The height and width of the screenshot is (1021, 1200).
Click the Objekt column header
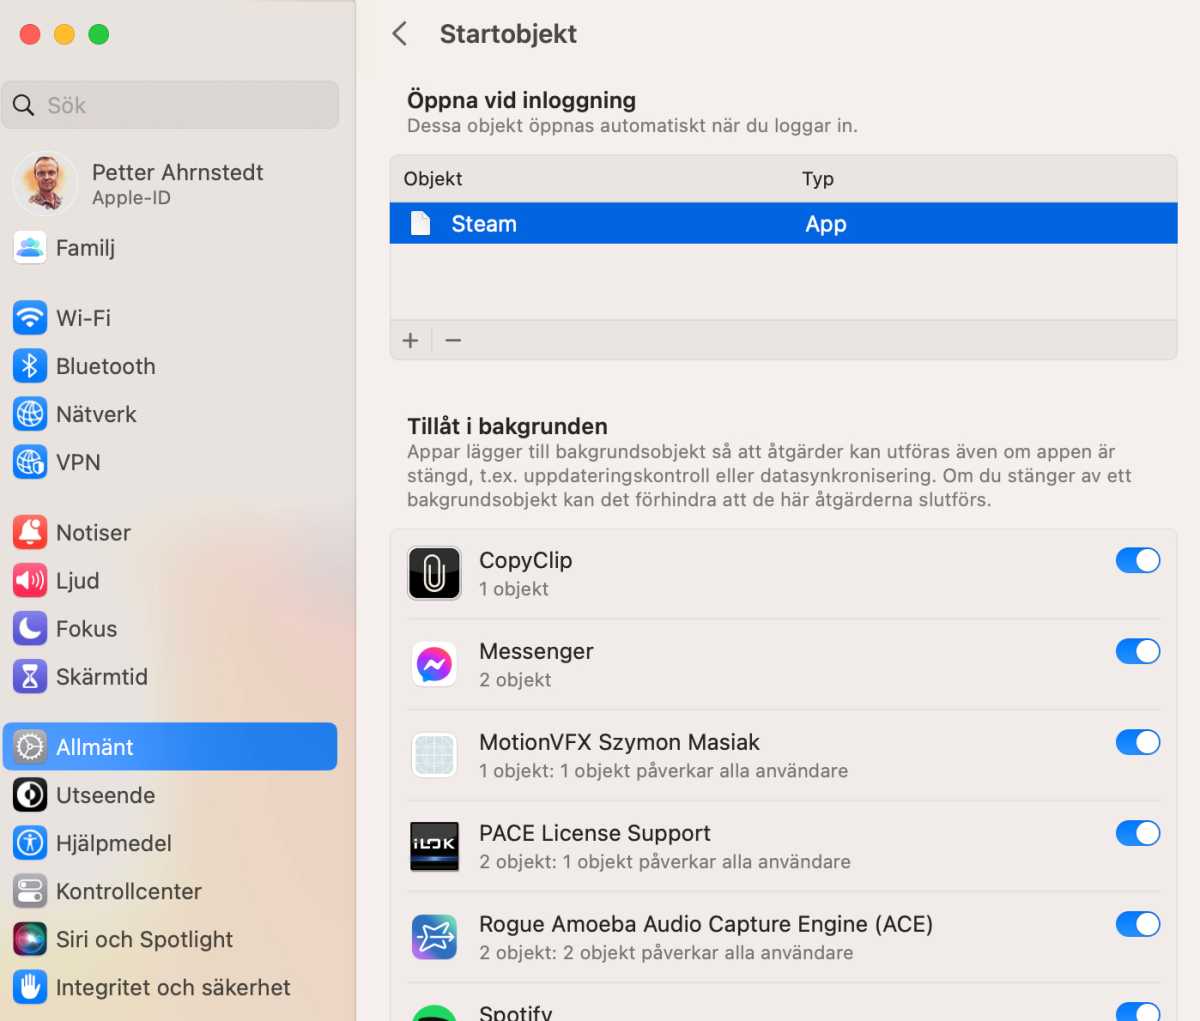point(433,179)
